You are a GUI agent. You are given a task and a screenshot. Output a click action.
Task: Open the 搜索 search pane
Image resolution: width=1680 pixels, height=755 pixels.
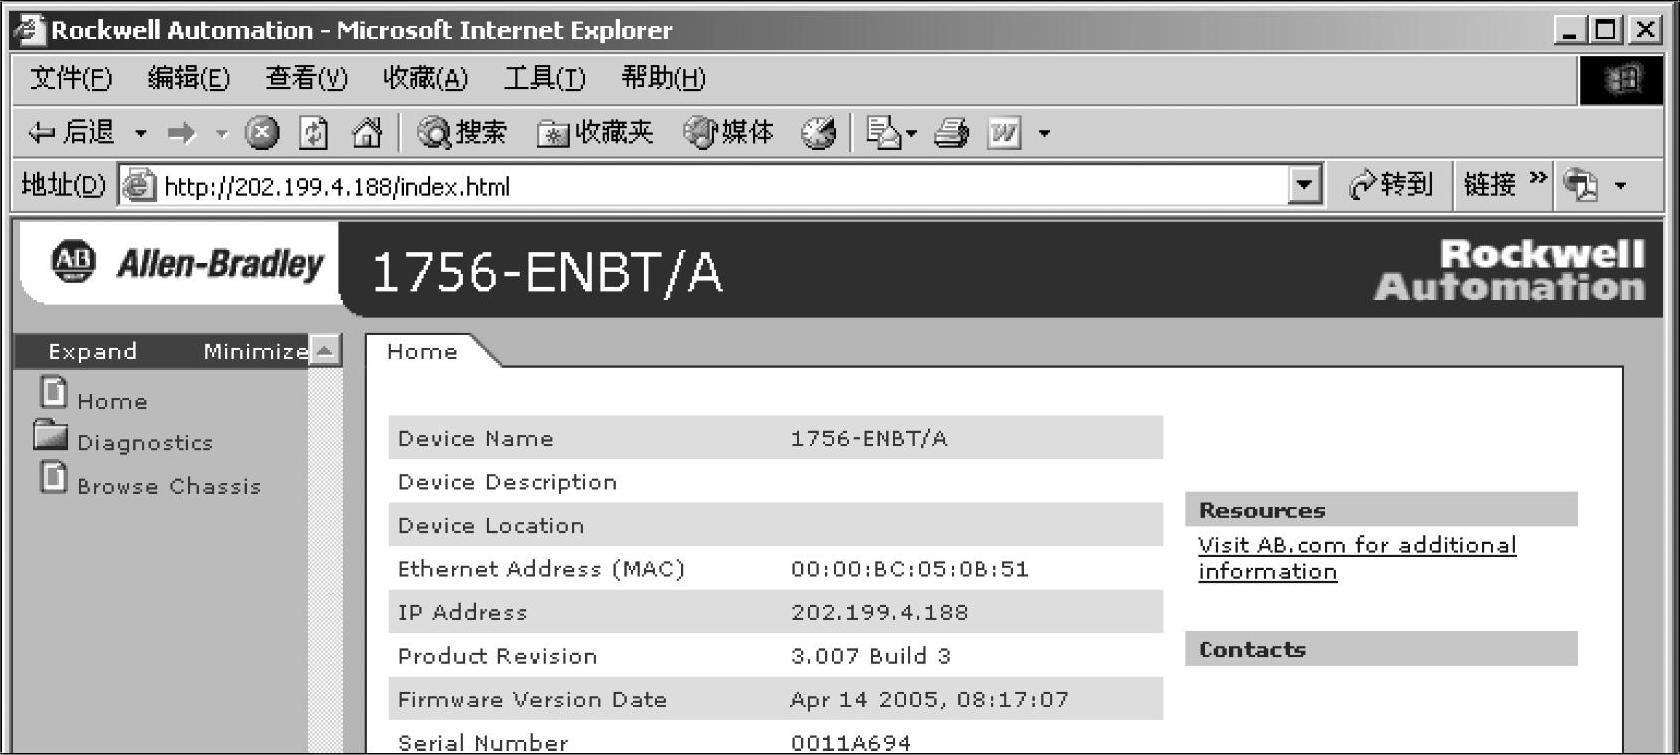(462, 132)
